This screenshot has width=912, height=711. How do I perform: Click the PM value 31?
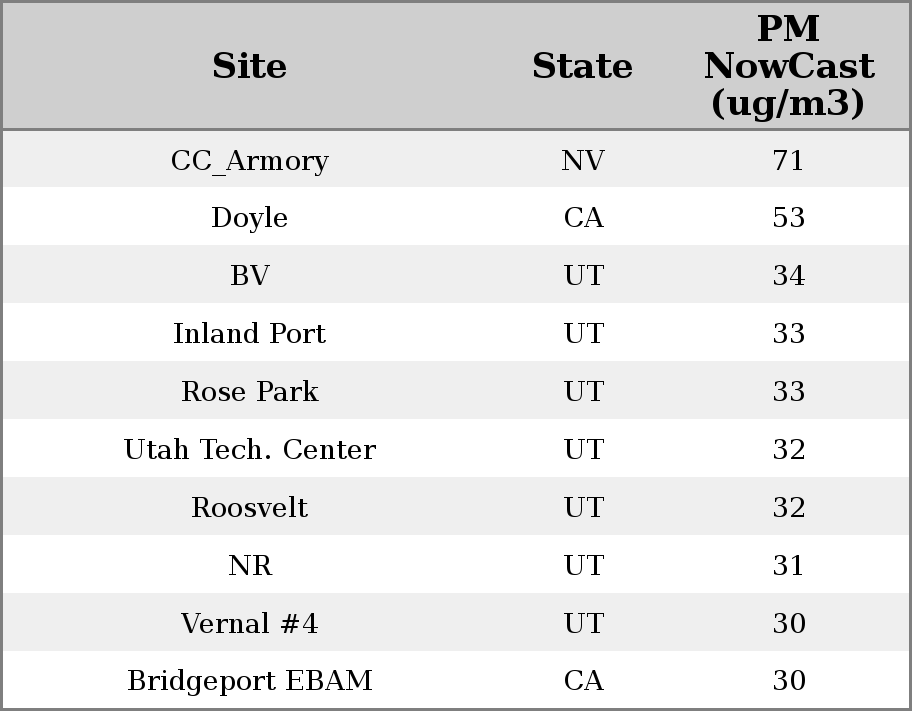click(x=788, y=565)
